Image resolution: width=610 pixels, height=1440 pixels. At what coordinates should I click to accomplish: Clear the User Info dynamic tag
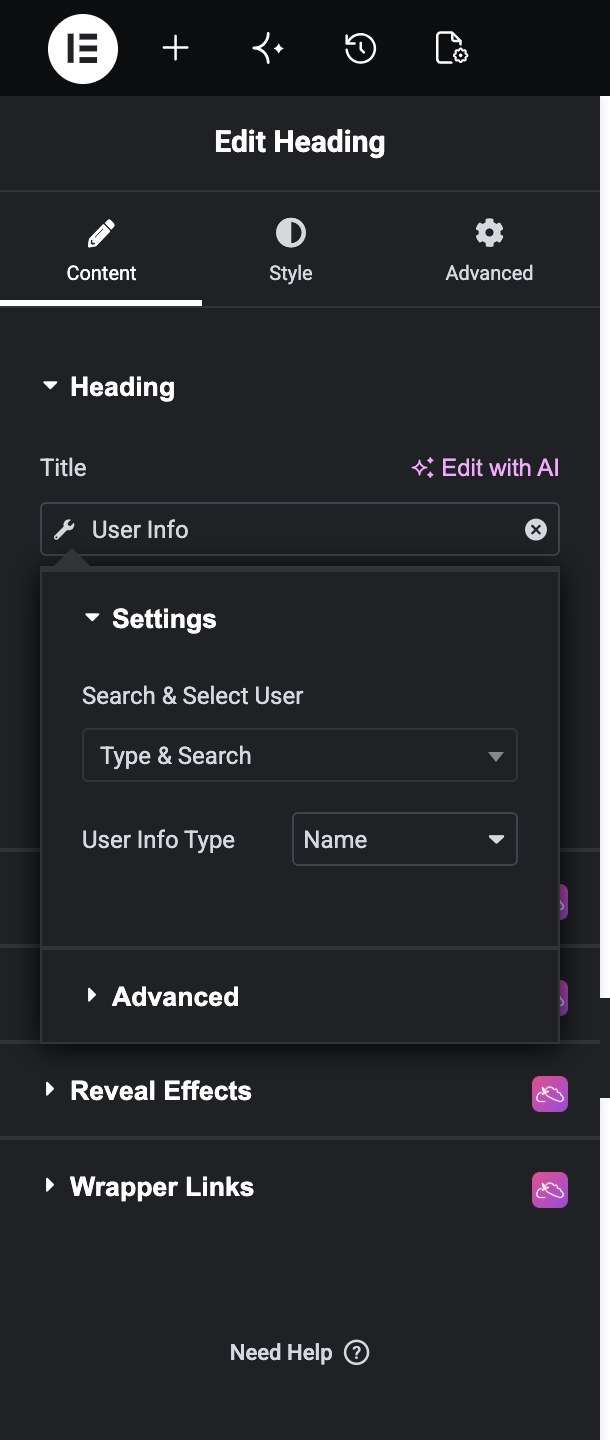[536, 530]
